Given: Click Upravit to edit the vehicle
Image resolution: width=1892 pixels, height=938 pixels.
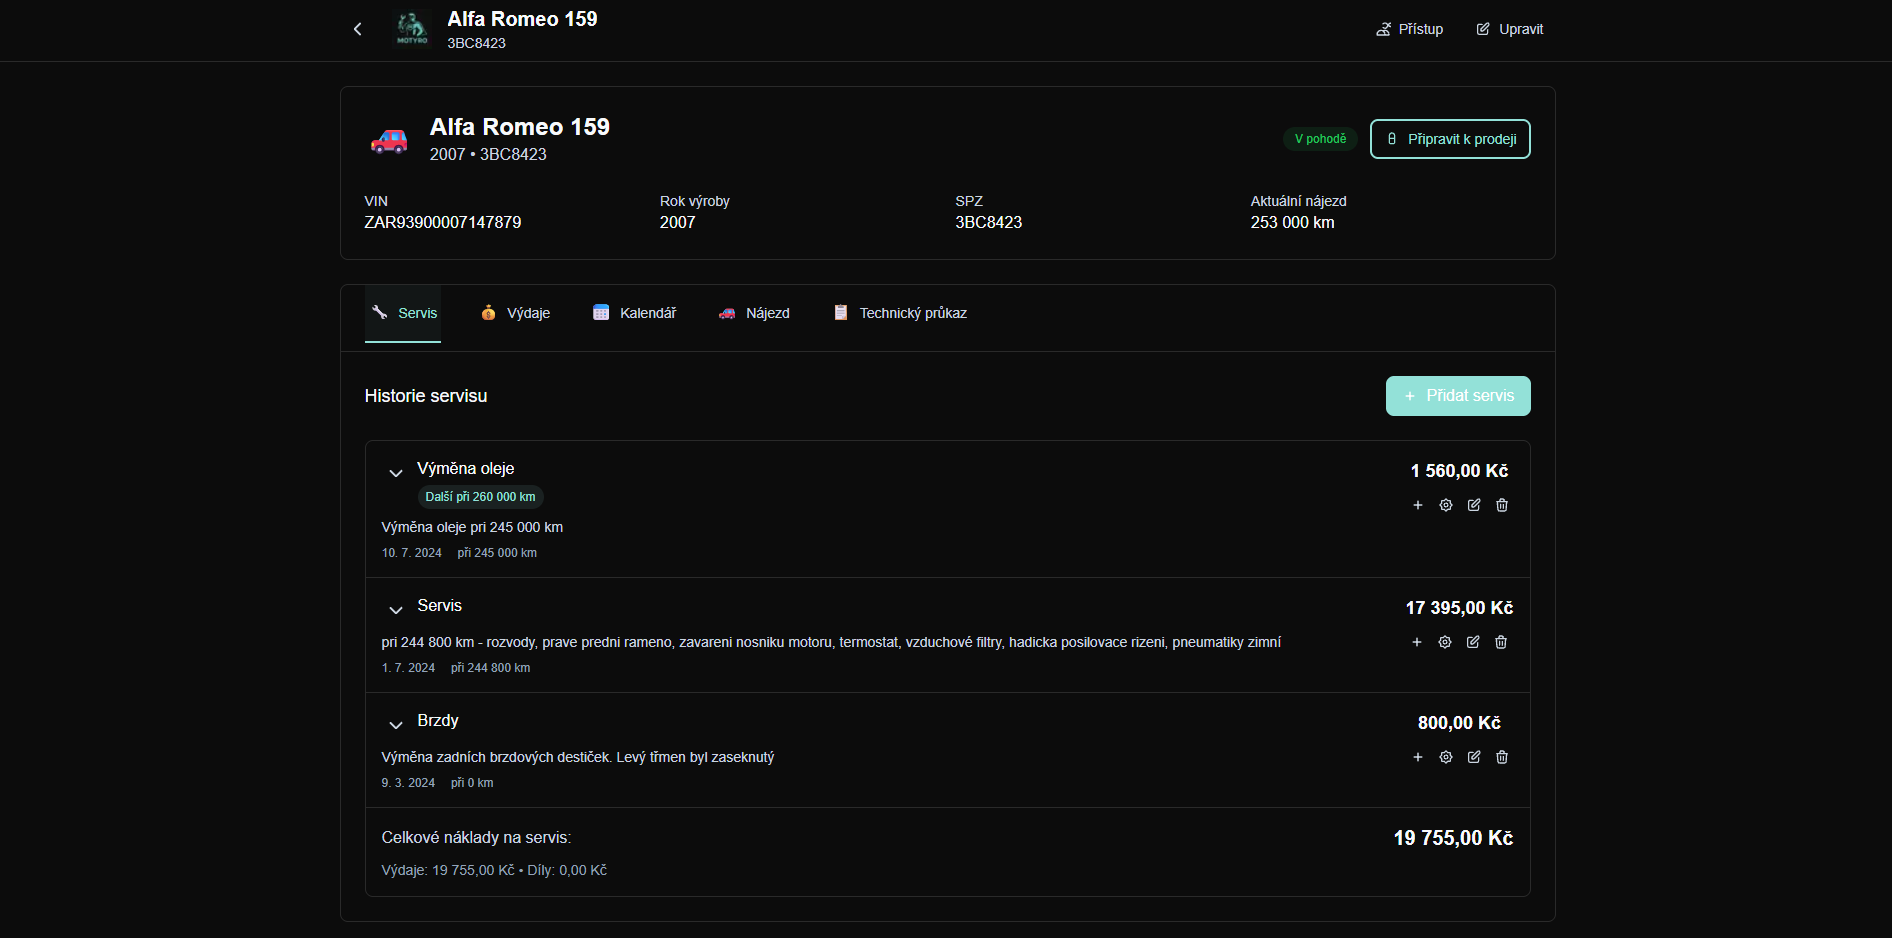Looking at the screenshot, I should pyautogui.click(x=1510, y=29).
